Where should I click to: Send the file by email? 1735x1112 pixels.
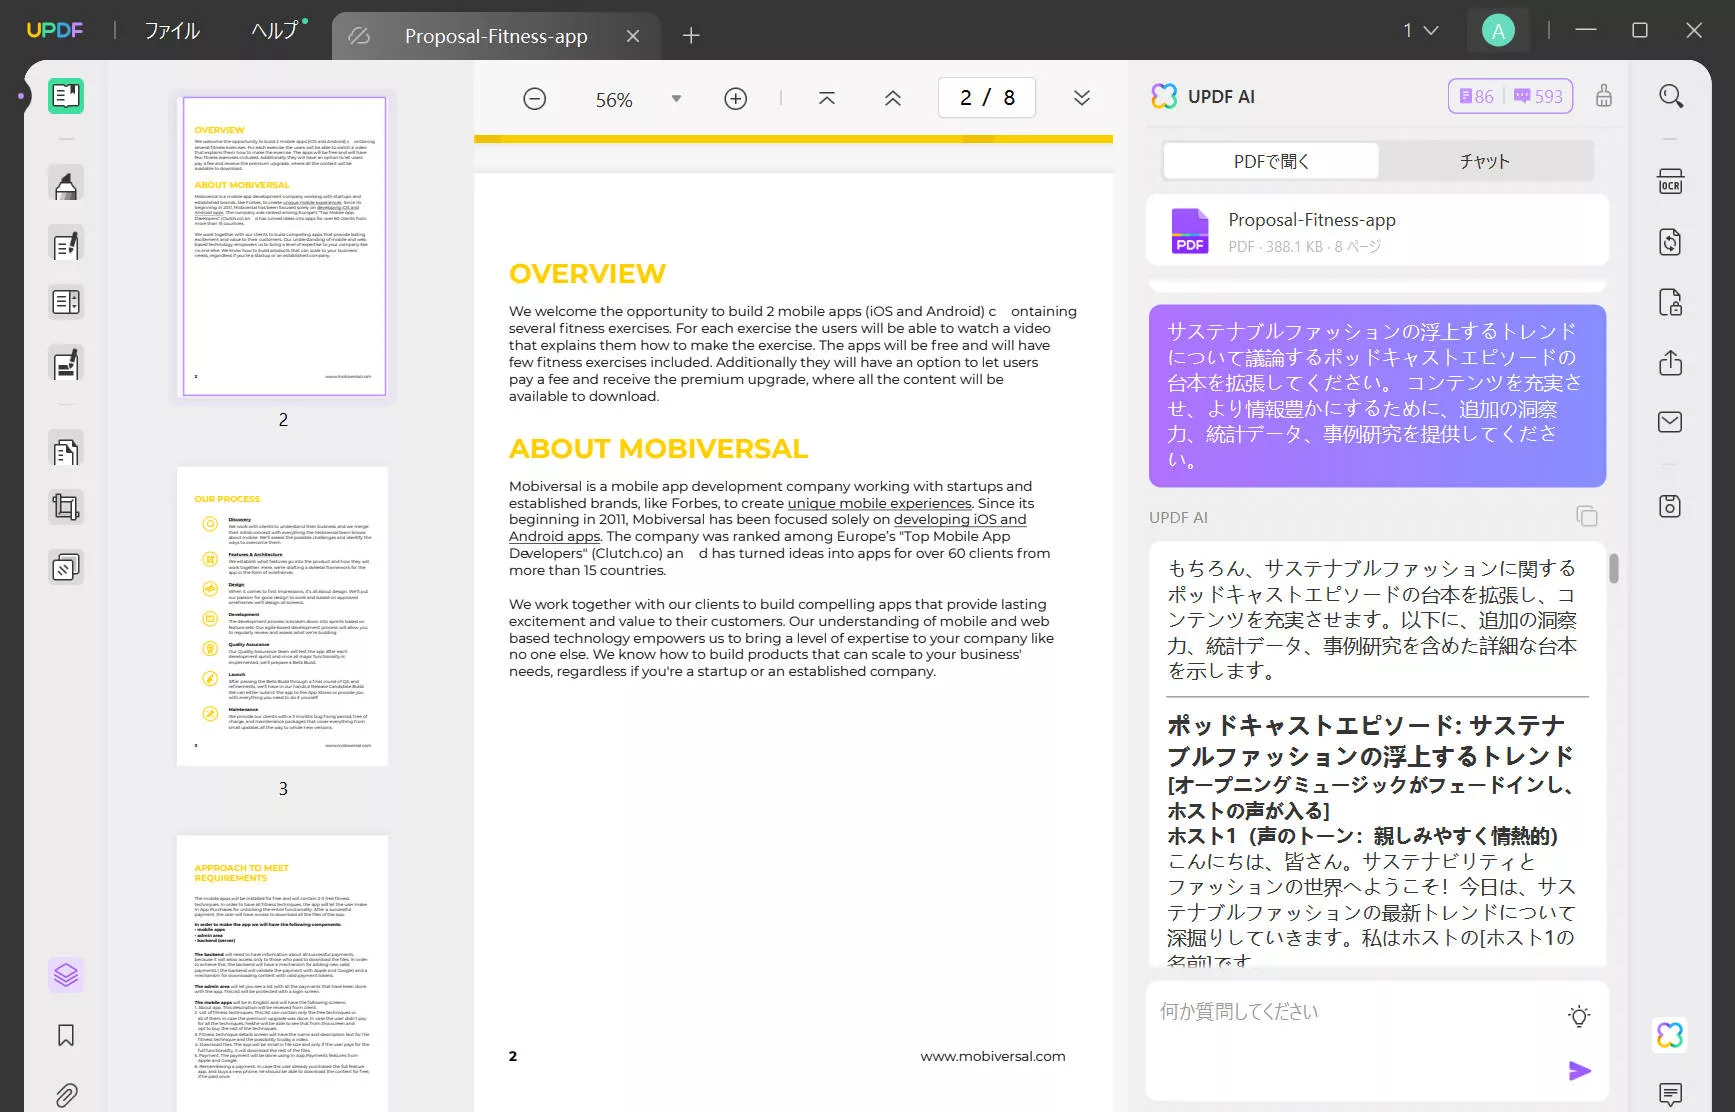[1671, 422]
